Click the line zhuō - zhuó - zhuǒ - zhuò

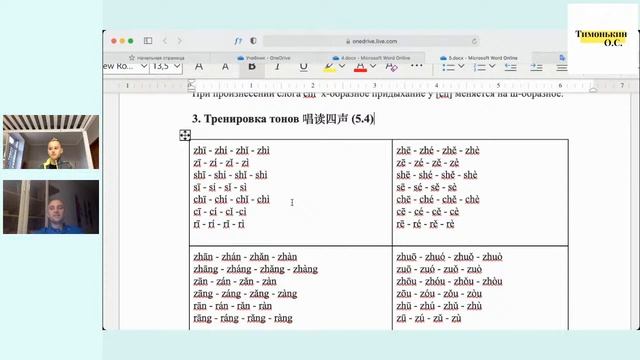pyautogui.click(x=449, y=257)
